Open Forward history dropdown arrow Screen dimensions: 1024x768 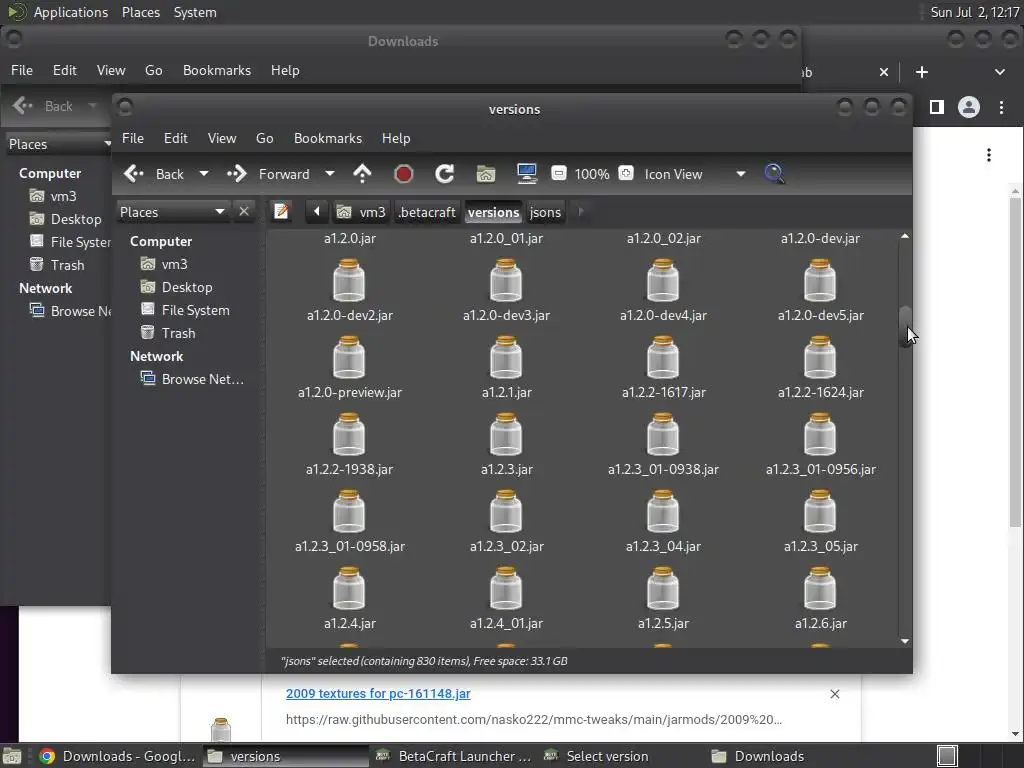pyautogui.click(x=330, y=174)
